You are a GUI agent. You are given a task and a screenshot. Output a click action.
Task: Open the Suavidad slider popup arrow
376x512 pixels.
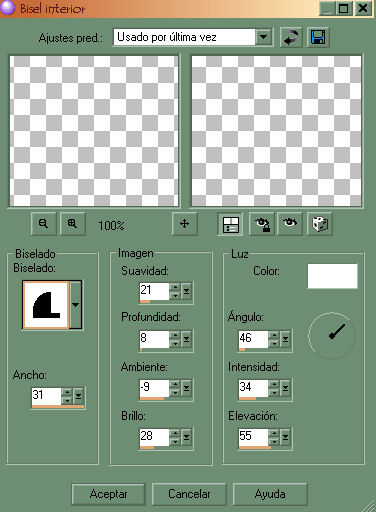click(x=187, y=291)
